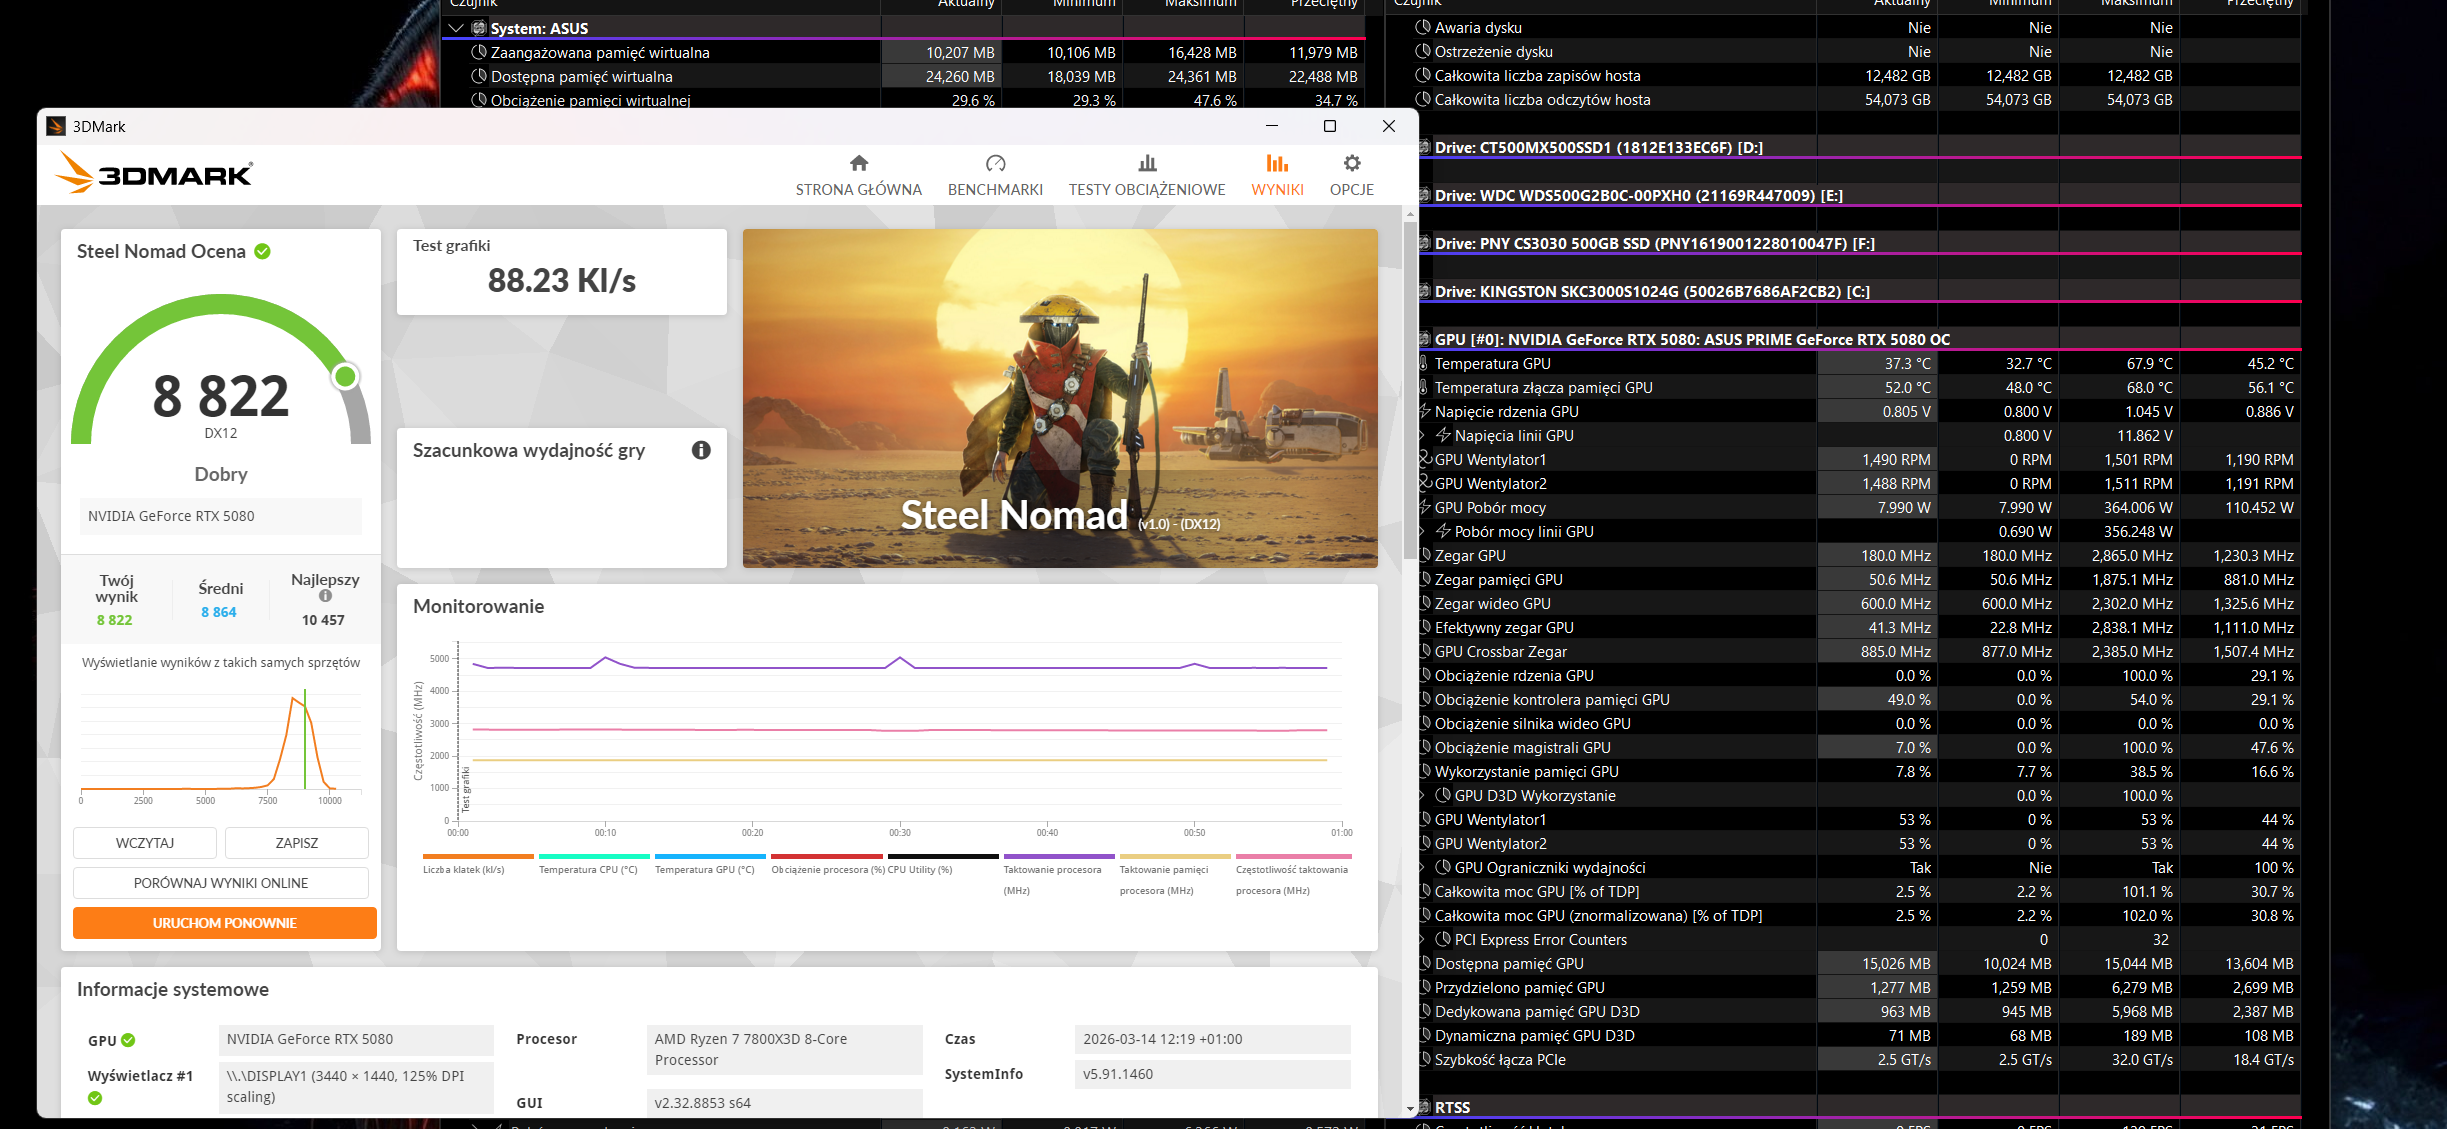Click info icon under Najlepszy score

click(x=325, y=596)
